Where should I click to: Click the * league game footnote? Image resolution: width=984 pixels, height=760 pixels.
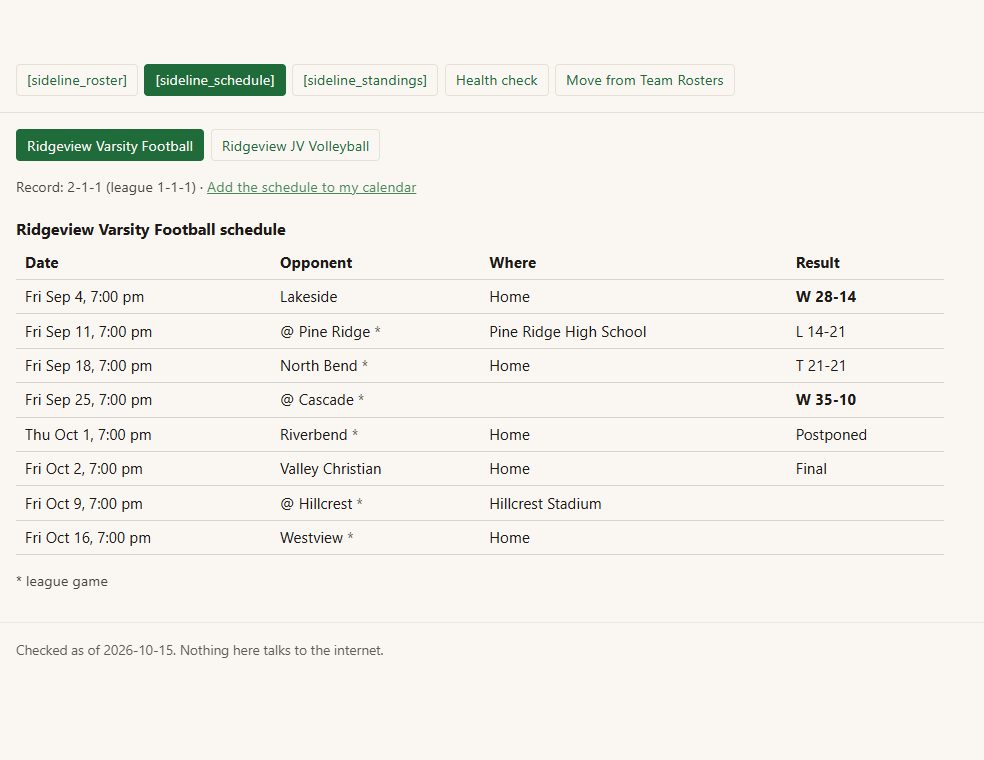62,582
